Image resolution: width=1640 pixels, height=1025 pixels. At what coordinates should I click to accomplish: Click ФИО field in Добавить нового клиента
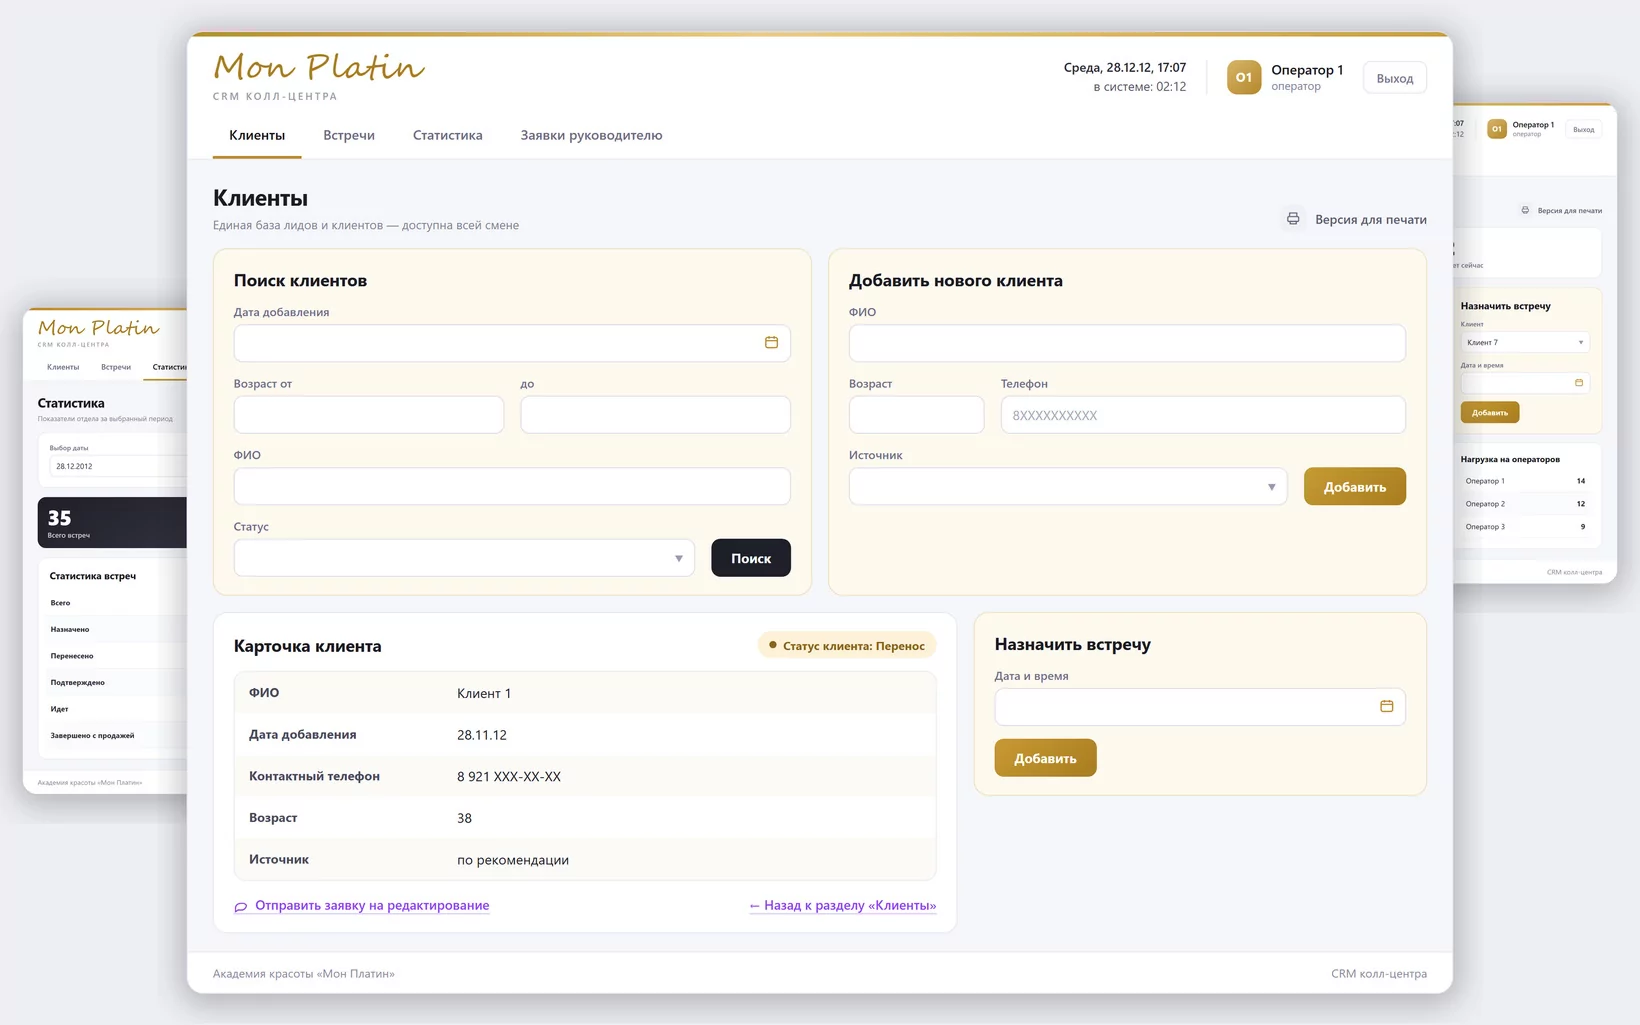pos(1127,343)
